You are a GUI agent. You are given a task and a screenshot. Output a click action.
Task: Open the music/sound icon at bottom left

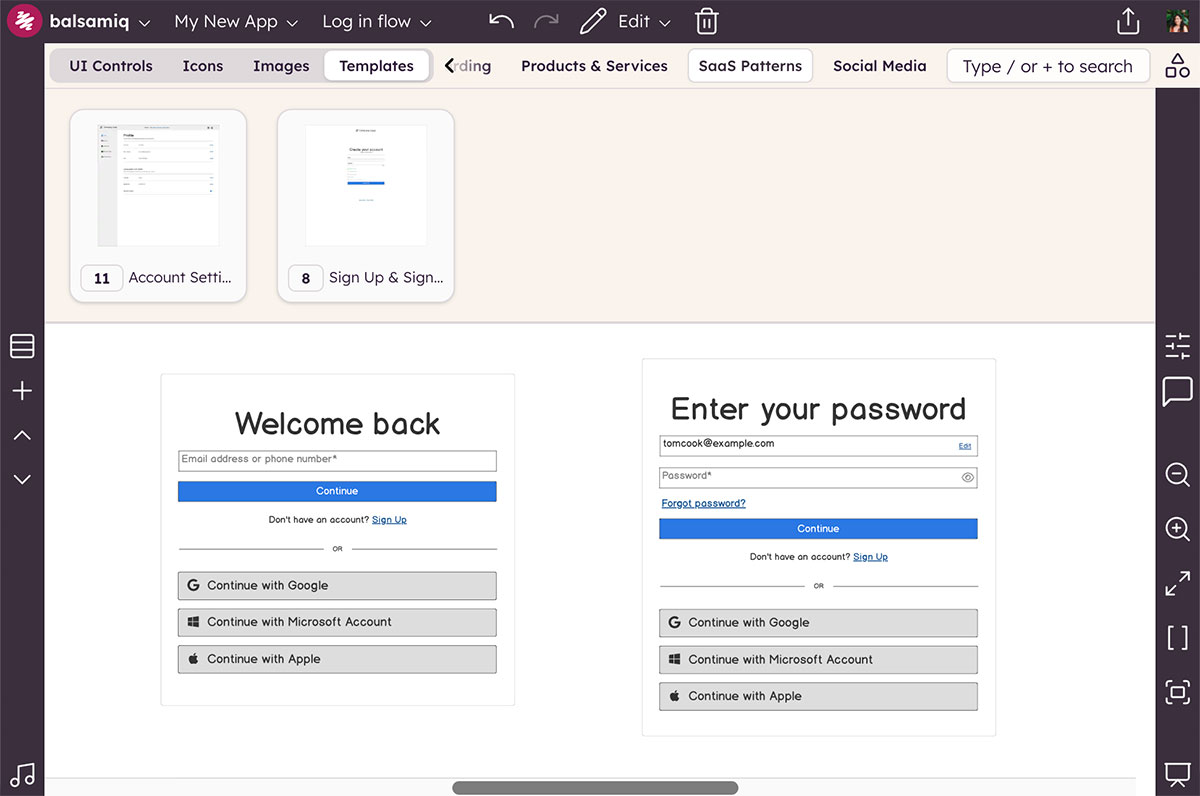point(22,775)
